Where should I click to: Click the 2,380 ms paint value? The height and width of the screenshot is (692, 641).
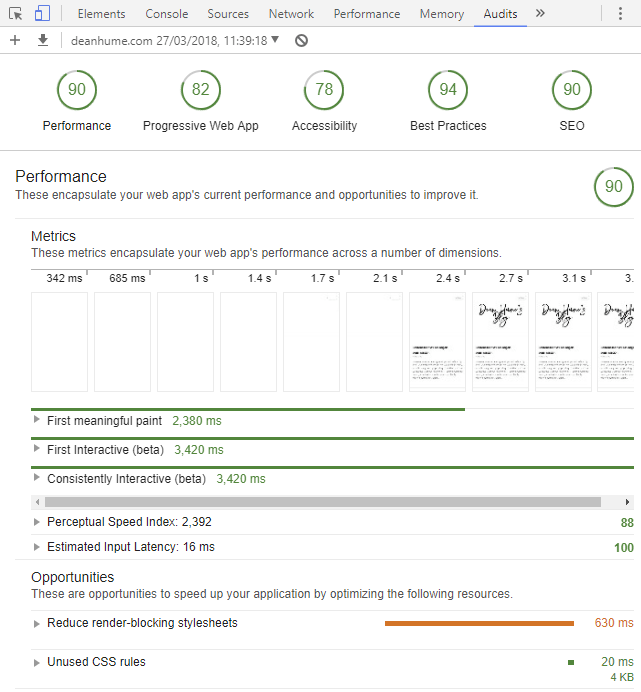coord(197,421)
